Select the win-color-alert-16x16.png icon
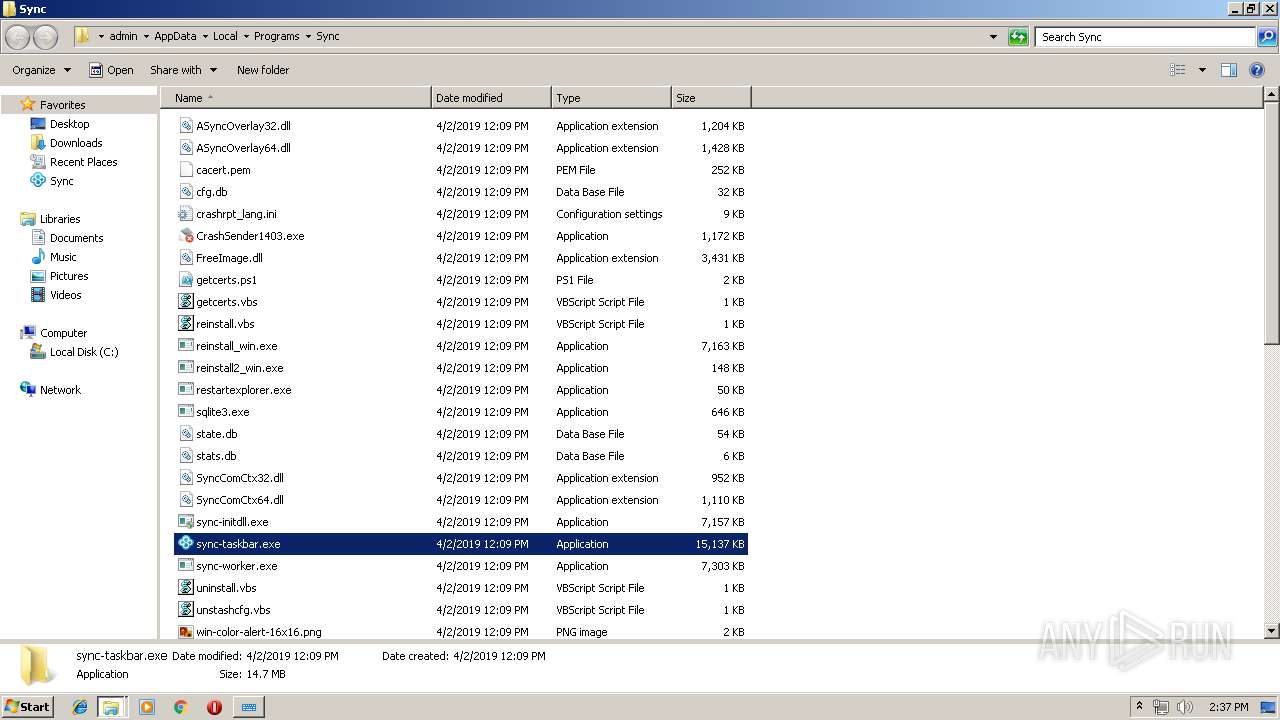Image resolution: width=1280 pixels, height=720 pixels. tap(185, 631)
